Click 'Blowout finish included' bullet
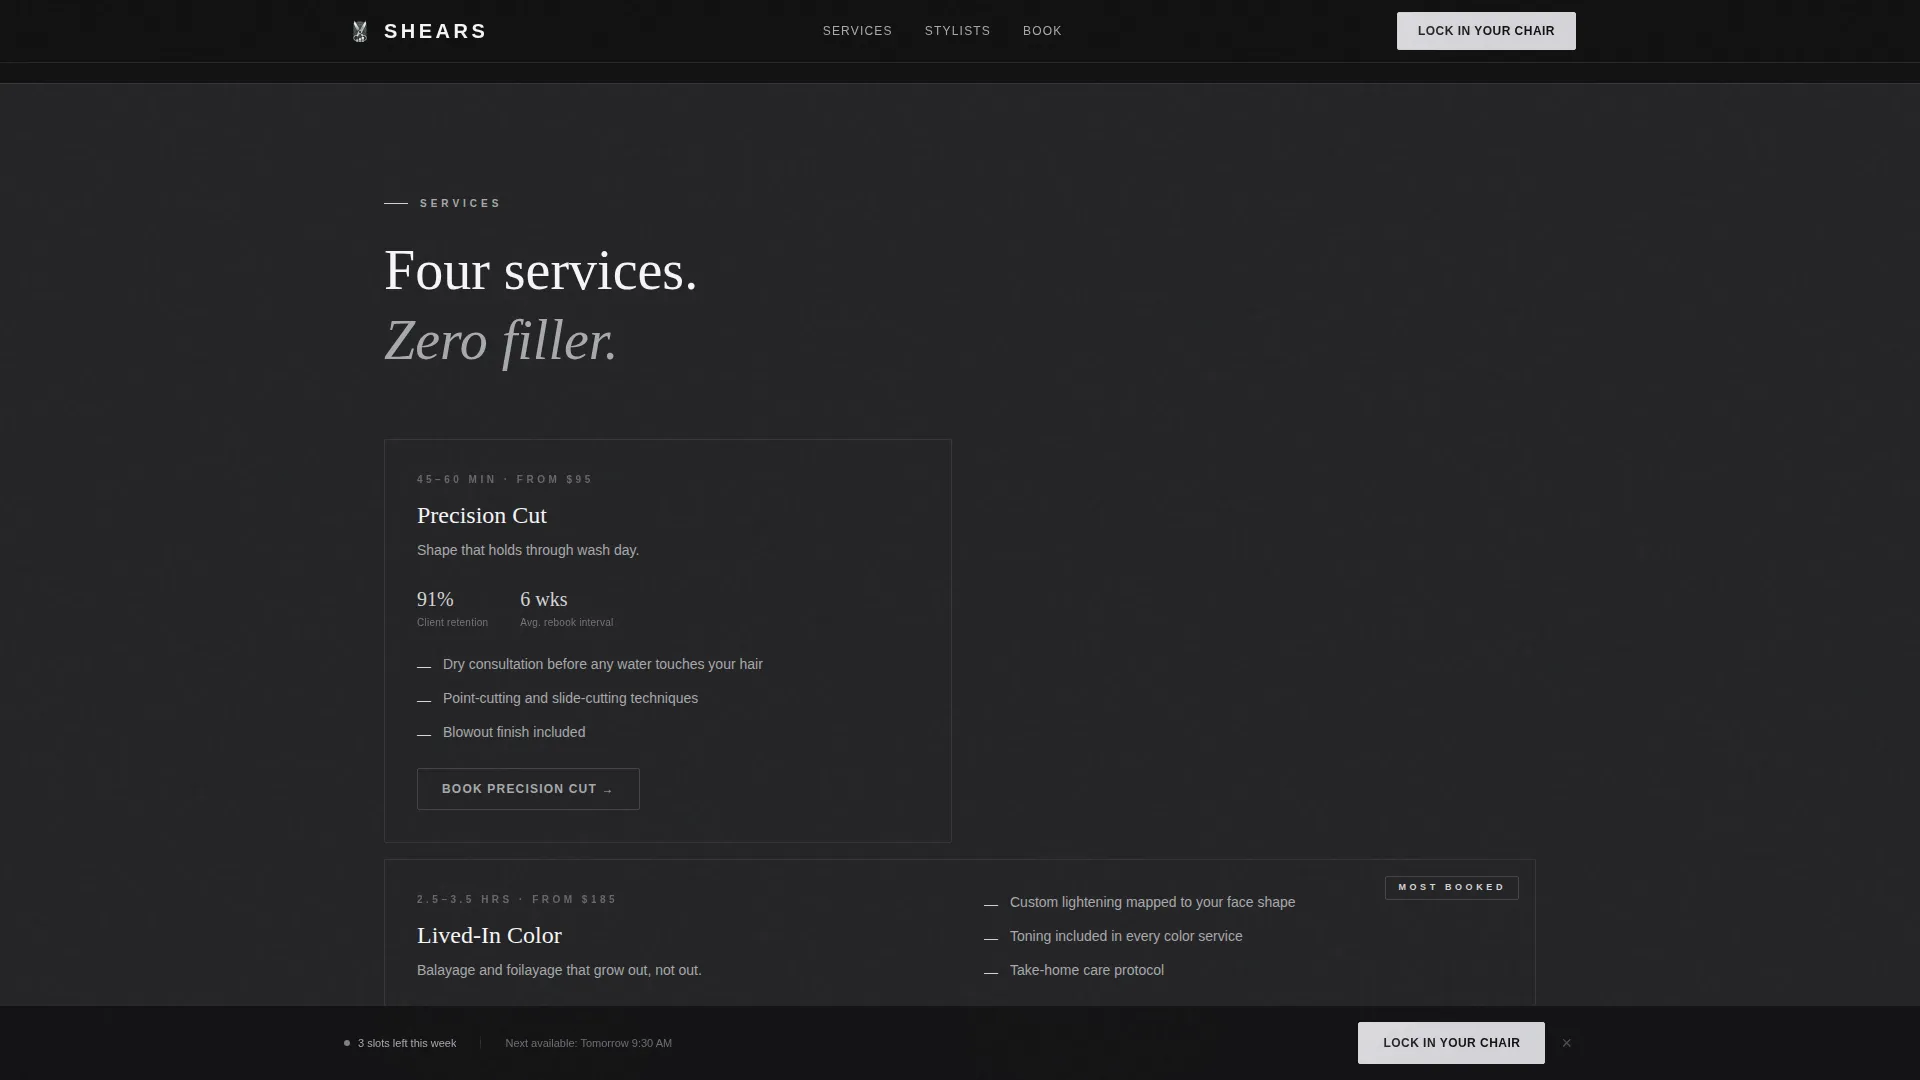This screenshot has height=1080, width=1920. point(514,732)
